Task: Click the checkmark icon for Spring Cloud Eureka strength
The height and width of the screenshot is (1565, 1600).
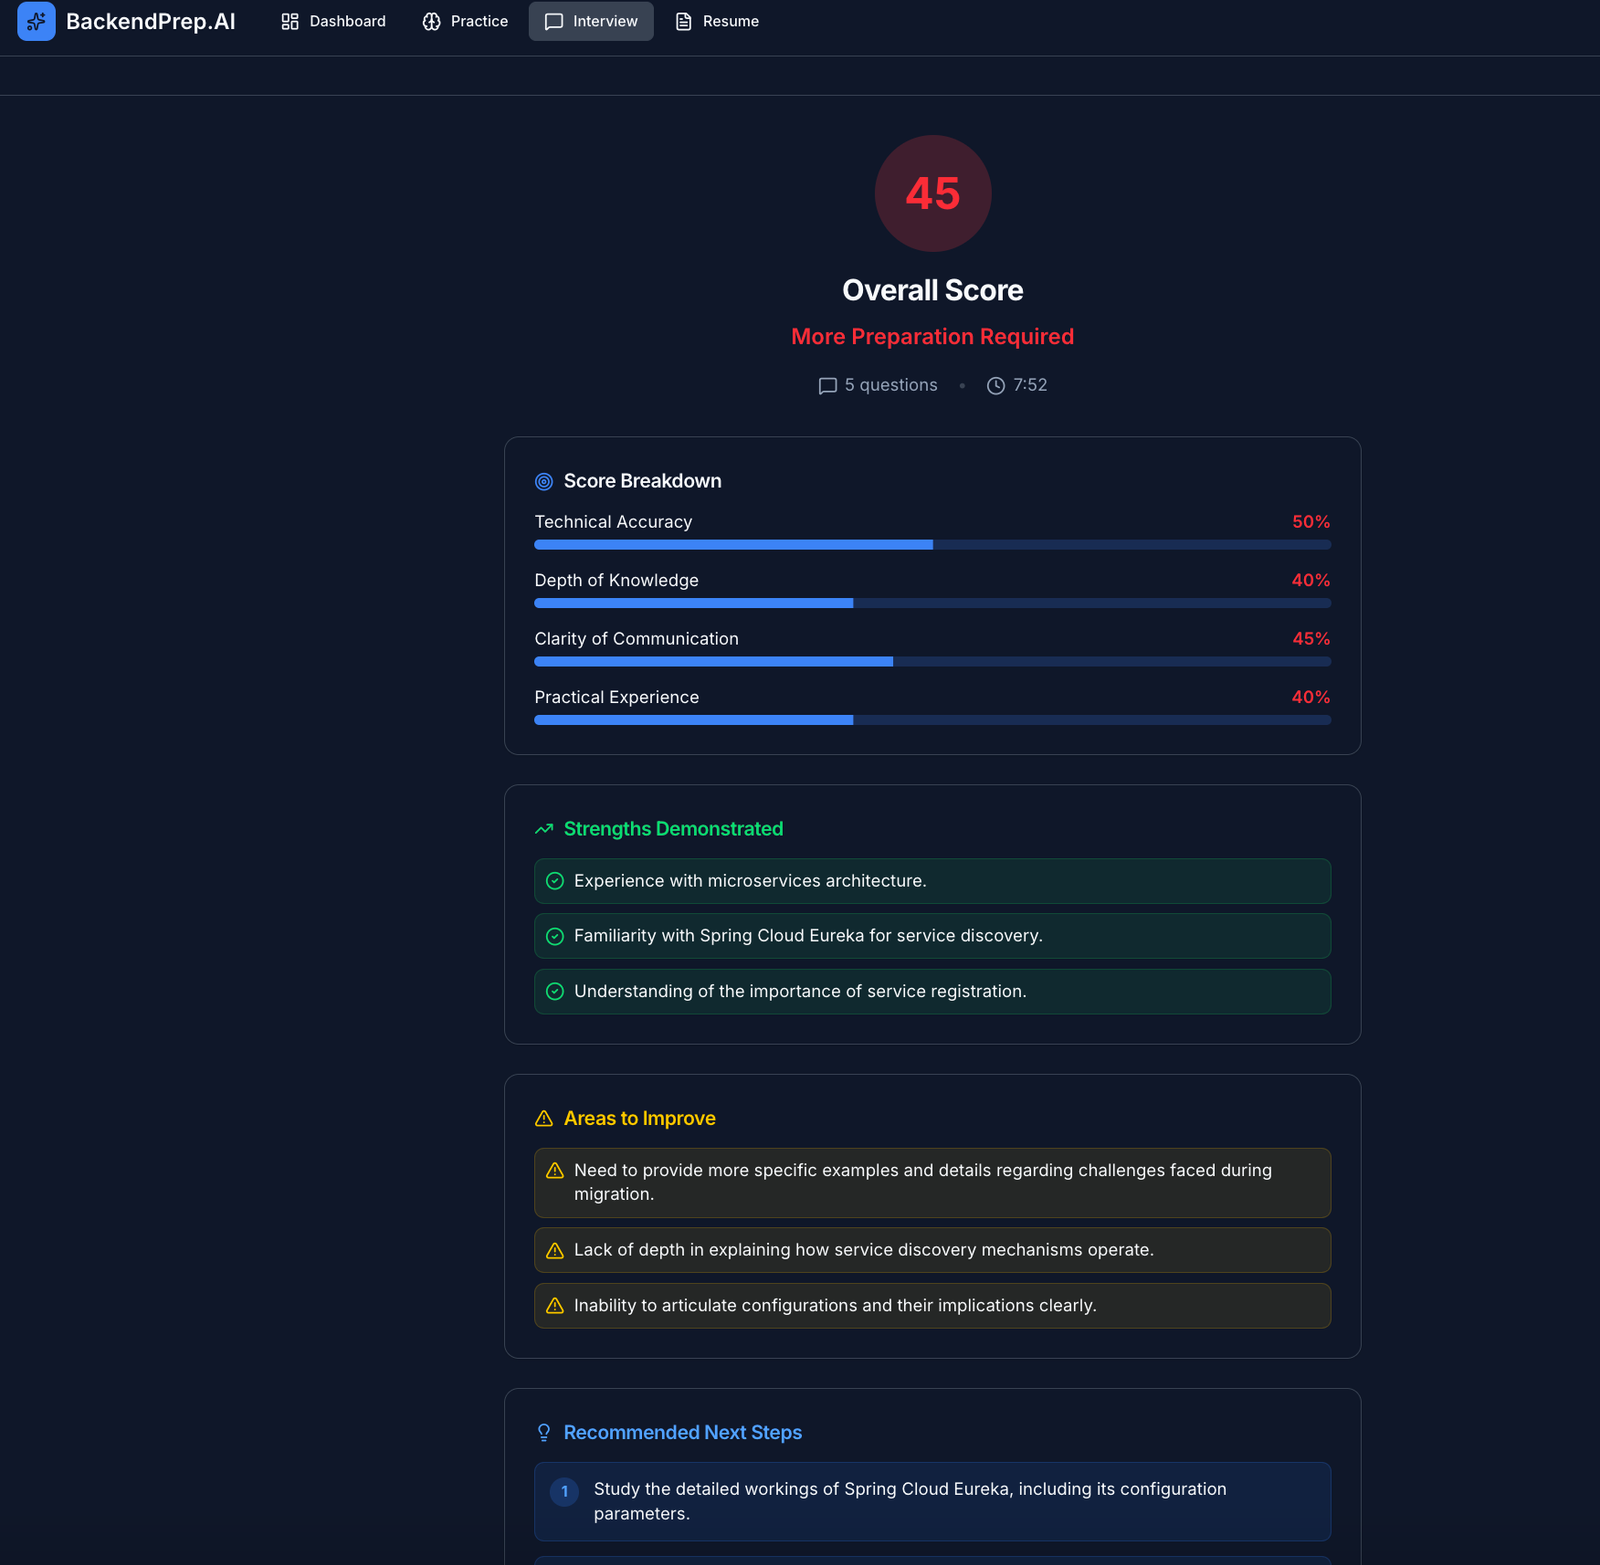Action: tap(555, 937)
